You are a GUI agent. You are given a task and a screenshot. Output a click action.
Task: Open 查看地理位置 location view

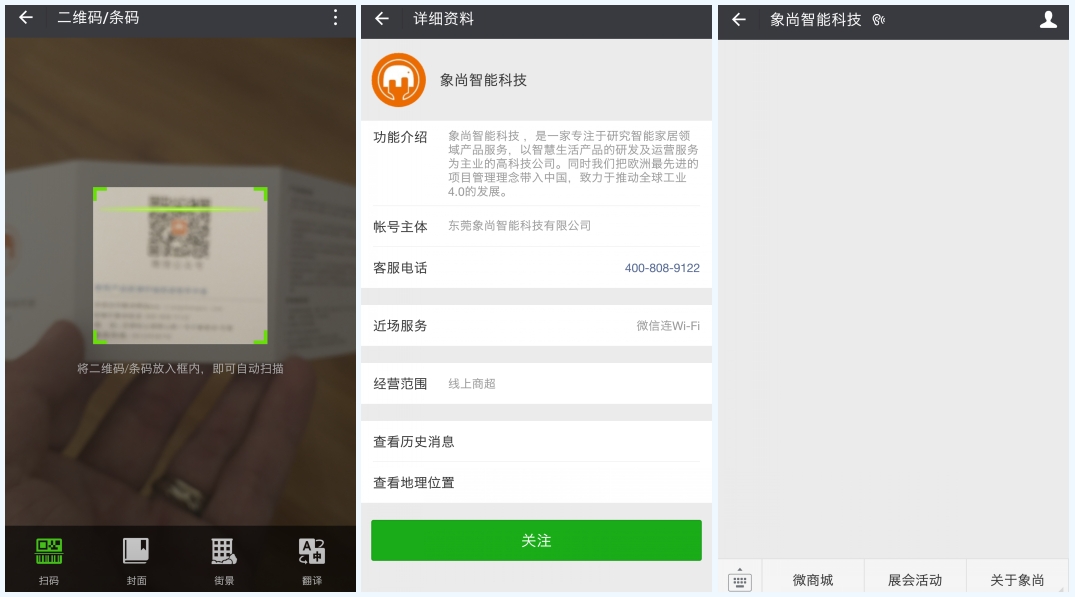point(536,483)
